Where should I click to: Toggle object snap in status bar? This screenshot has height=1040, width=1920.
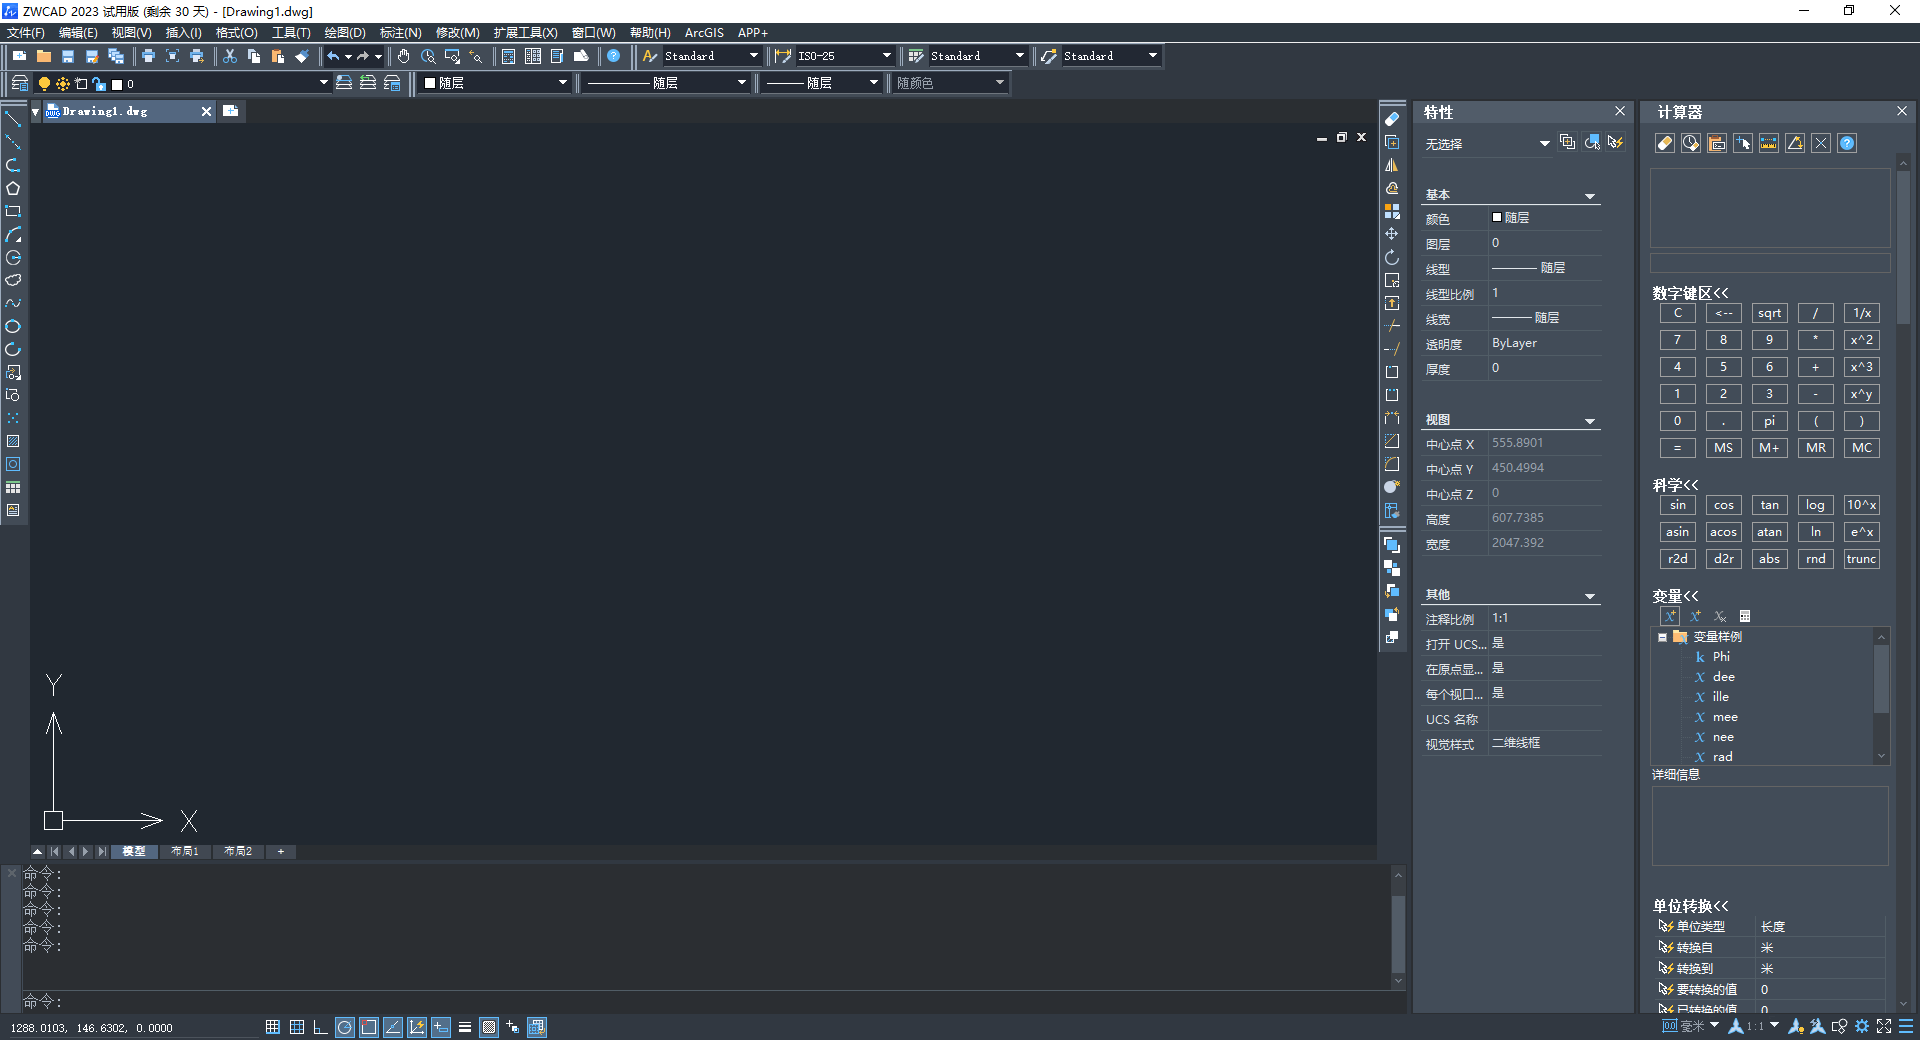(x=369, y=1027)
